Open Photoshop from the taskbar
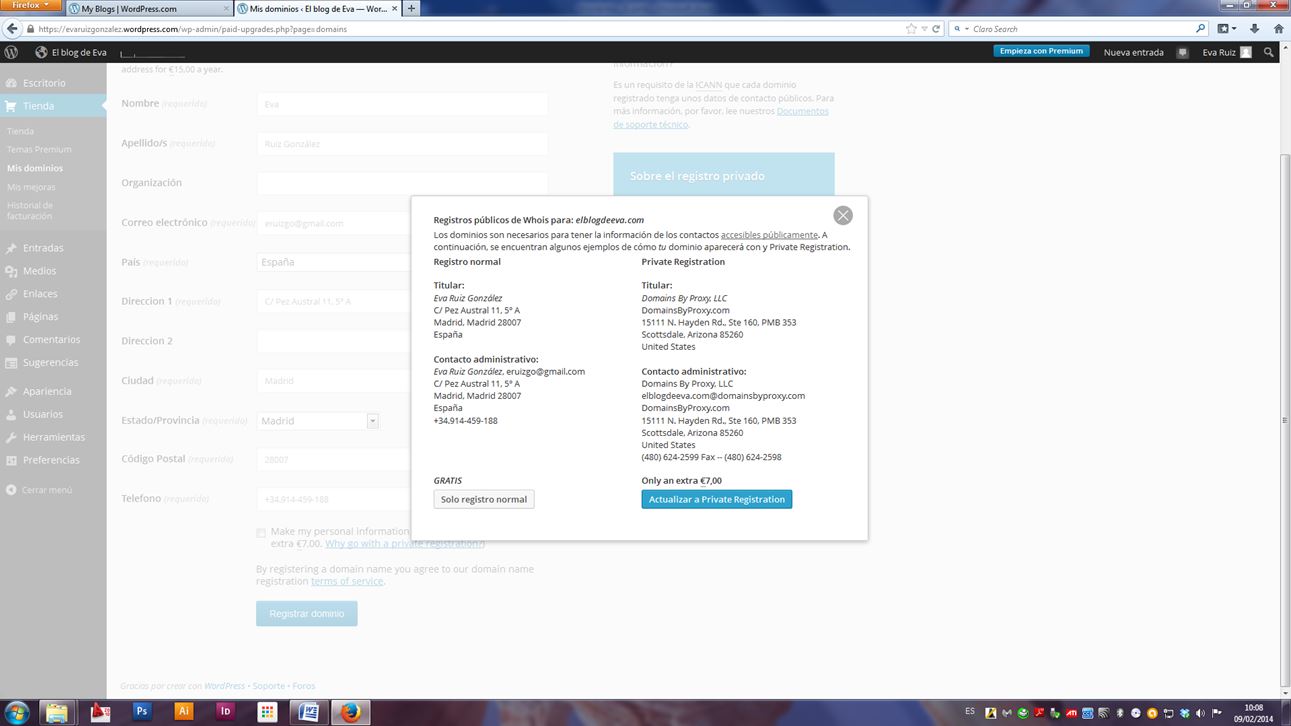 (142, 711)
